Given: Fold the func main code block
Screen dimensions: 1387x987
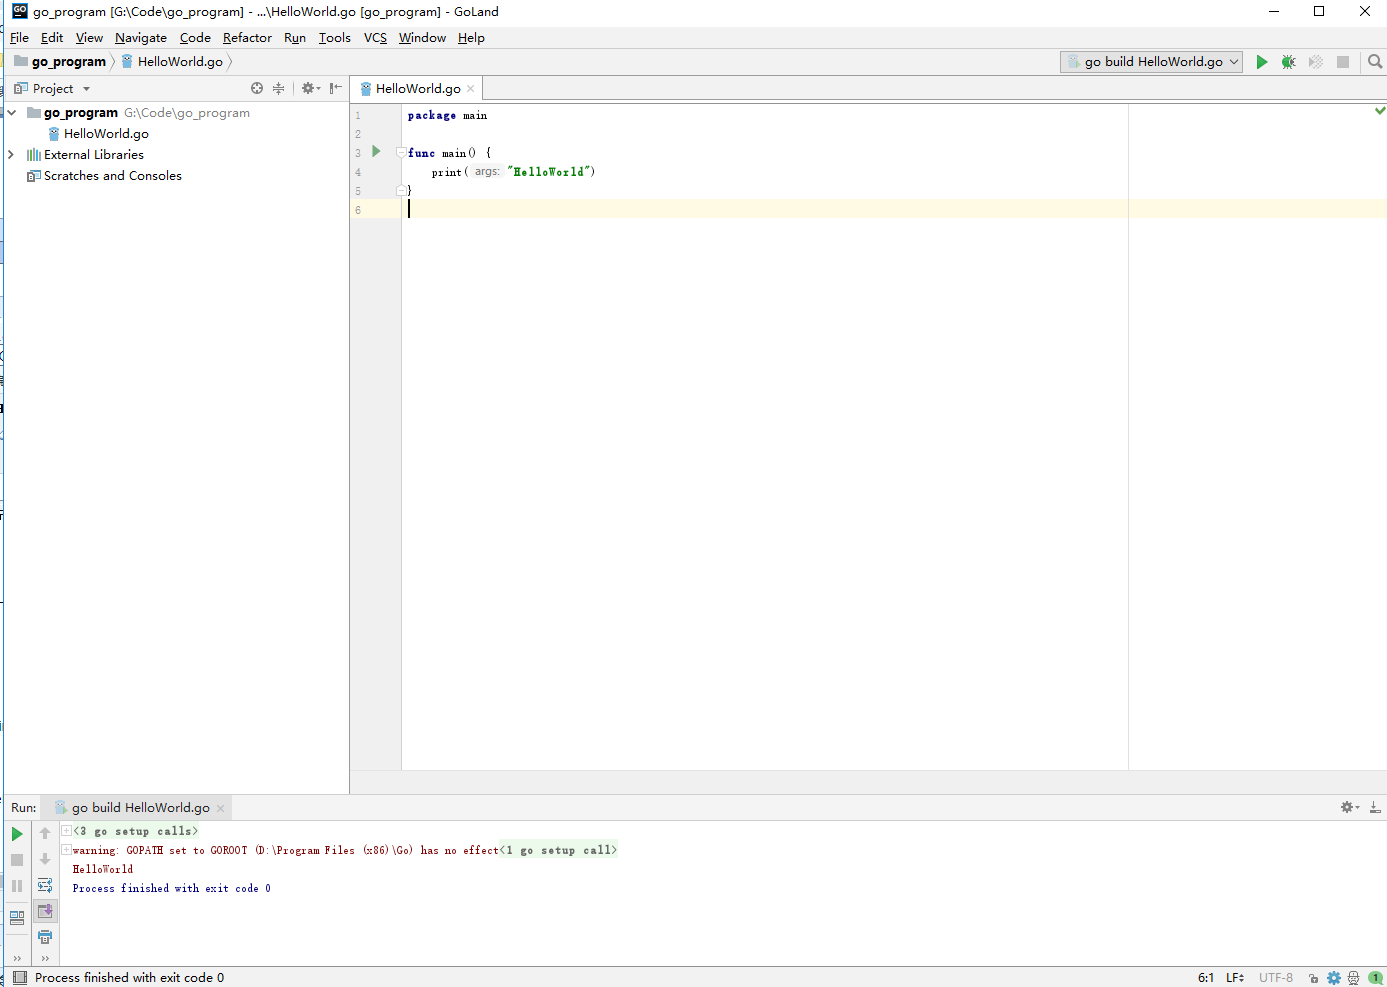Looking at the screenshot, I should pyautogui.click(x=400, y=153).
